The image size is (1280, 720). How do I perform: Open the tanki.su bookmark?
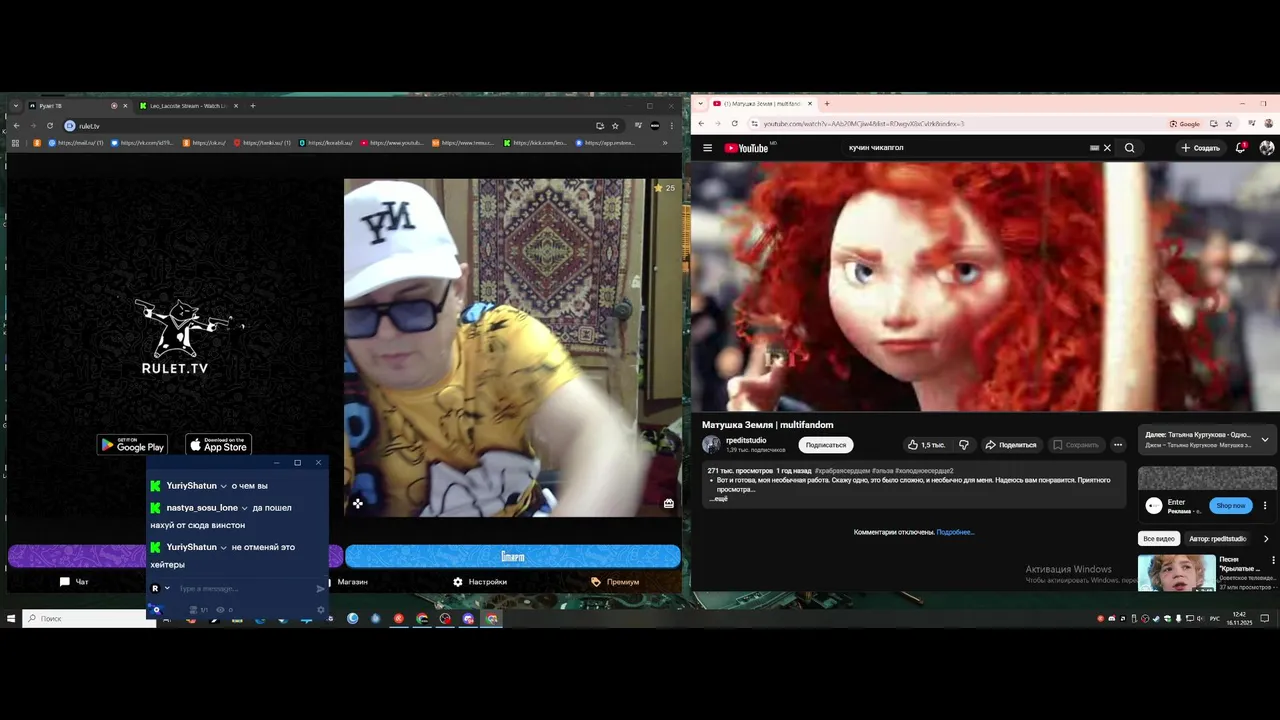tap(262, 143)
